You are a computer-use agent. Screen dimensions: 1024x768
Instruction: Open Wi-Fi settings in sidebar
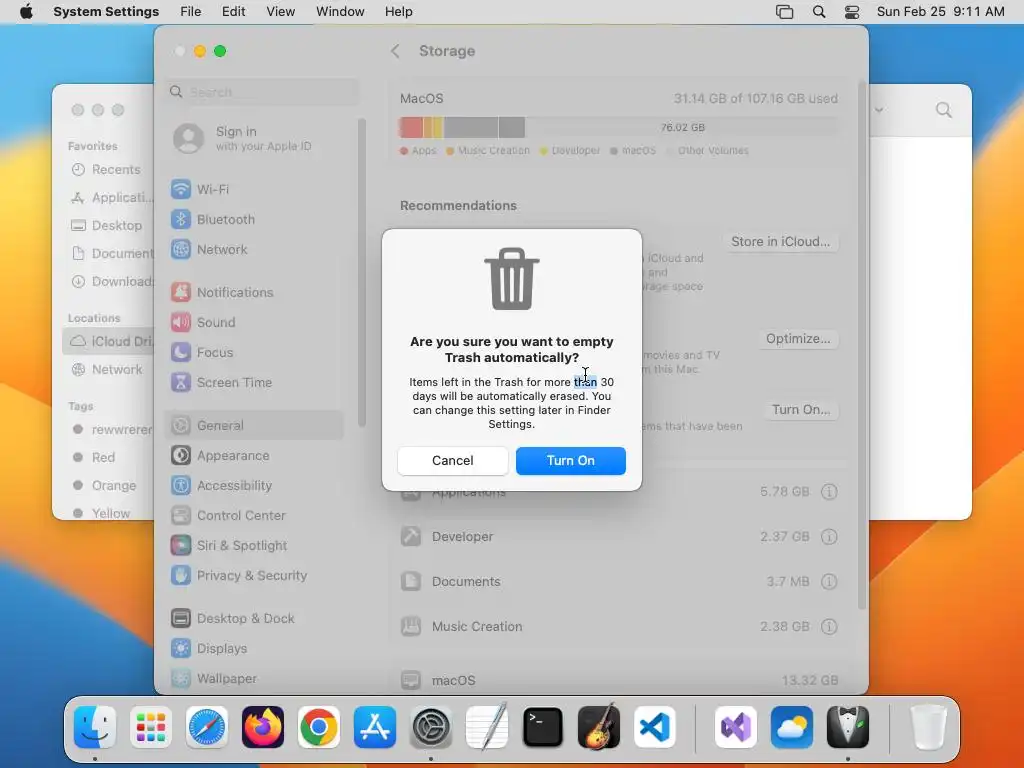coord(255,189)
